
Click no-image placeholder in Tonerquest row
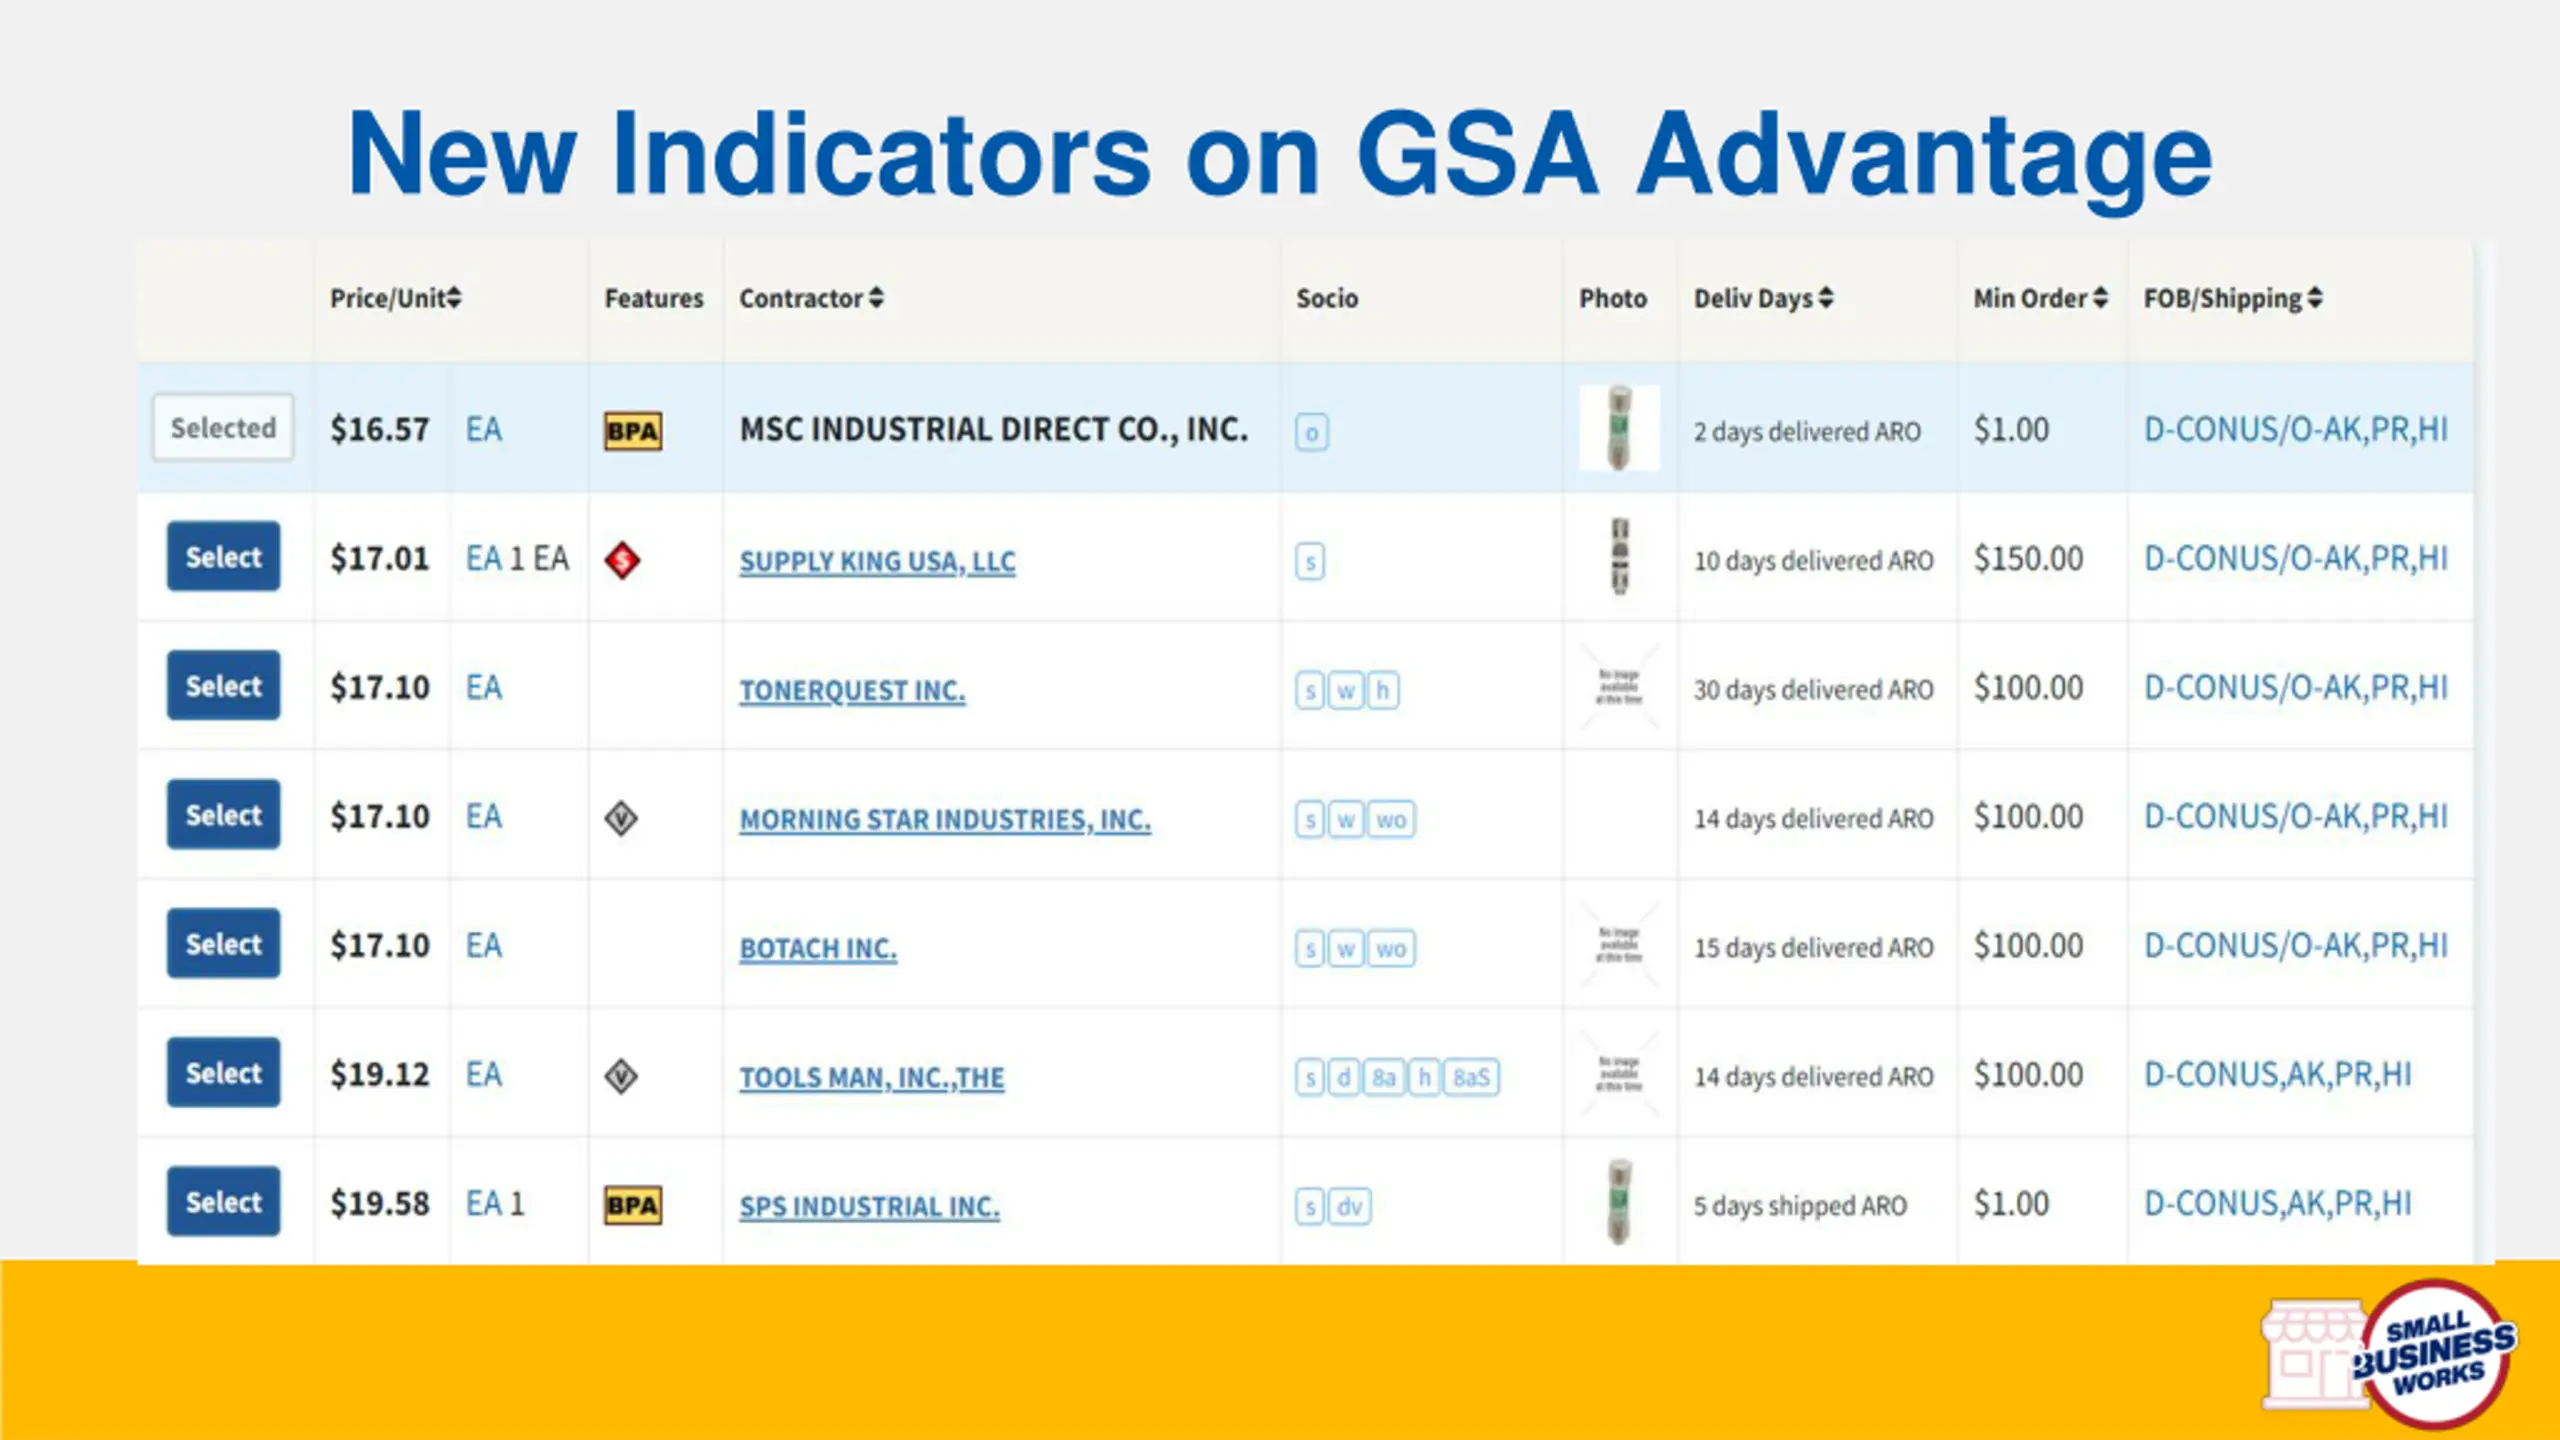click(x=1619, y=687)
